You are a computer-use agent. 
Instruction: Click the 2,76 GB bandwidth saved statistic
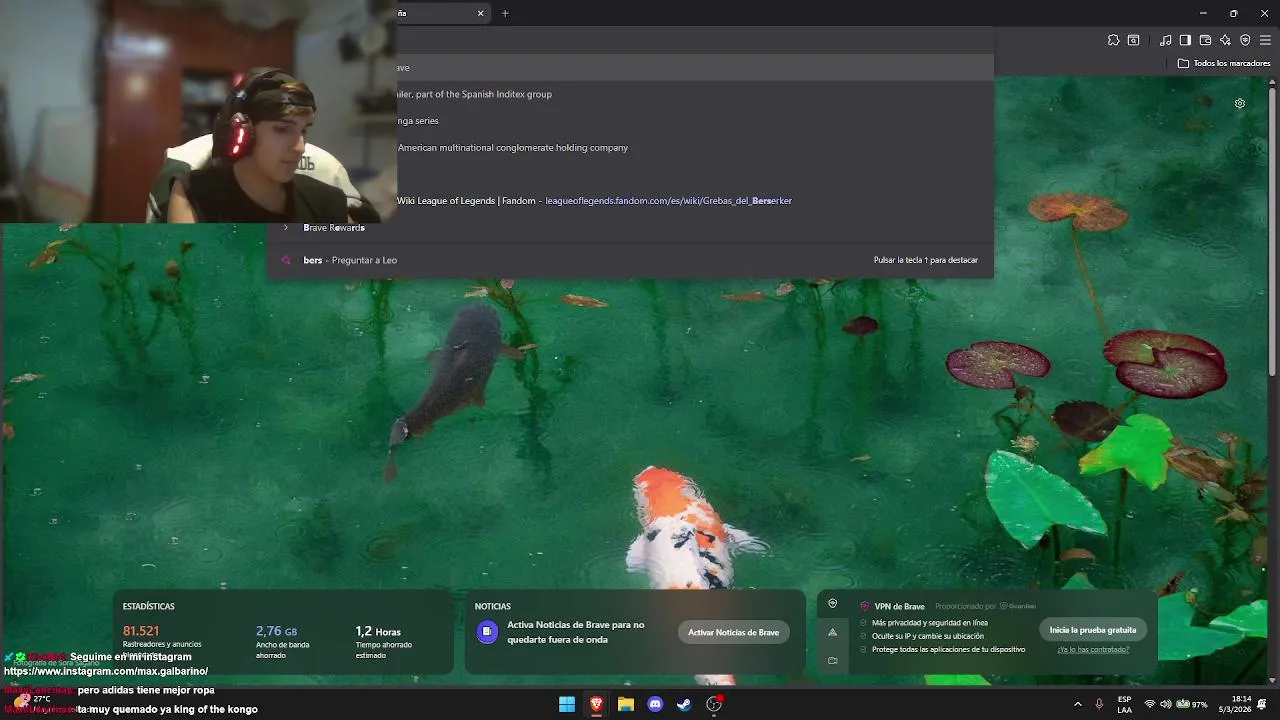(x=276, y=631)
